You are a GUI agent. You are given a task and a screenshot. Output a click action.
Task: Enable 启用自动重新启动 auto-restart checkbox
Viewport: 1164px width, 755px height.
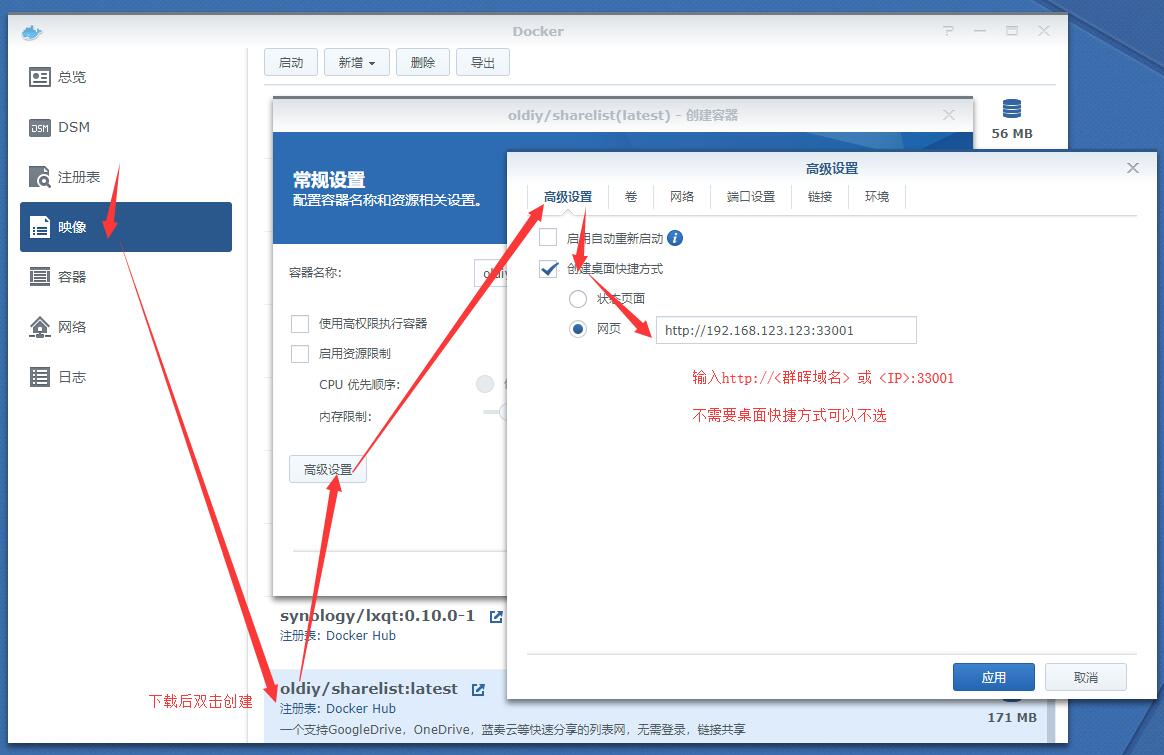pyautogui.click(x=549, y=238)
